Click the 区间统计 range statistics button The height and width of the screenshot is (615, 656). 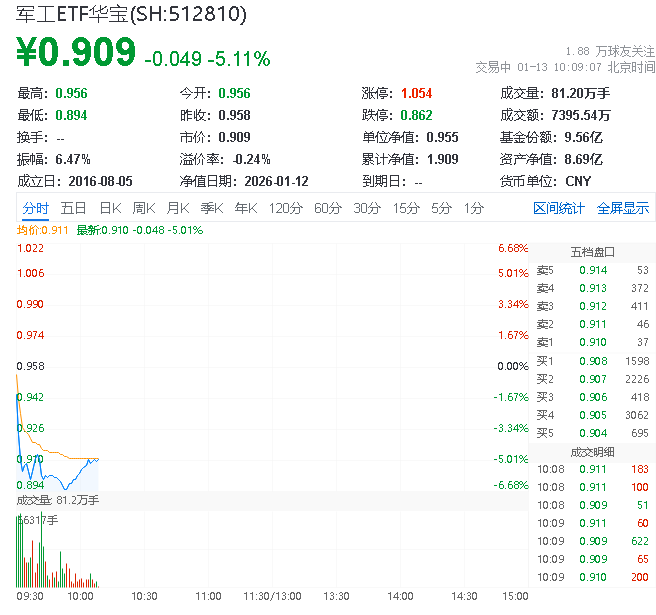click(559, 208)
